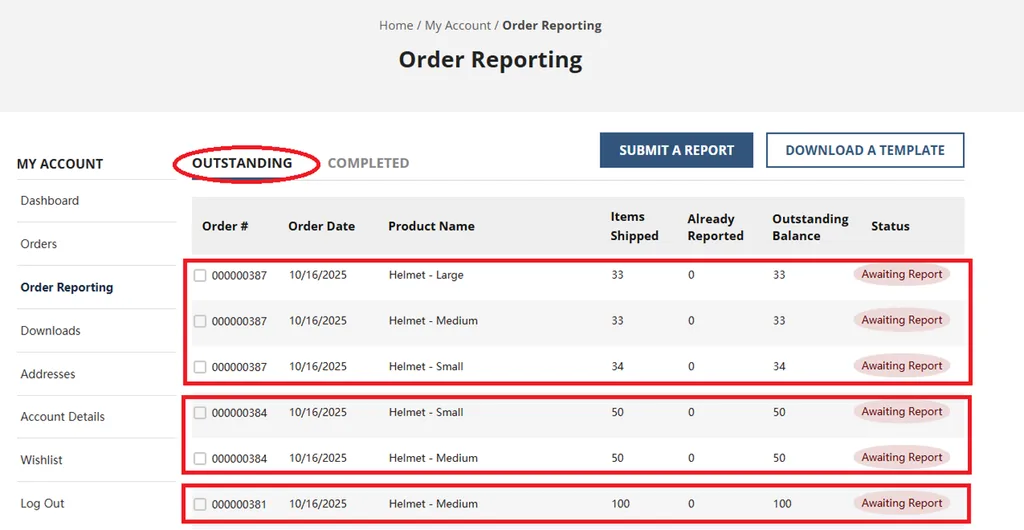The height and width of the screenshot is (530, 1024).
Task: Click items shipped value 100
Action: click(620, 503)
